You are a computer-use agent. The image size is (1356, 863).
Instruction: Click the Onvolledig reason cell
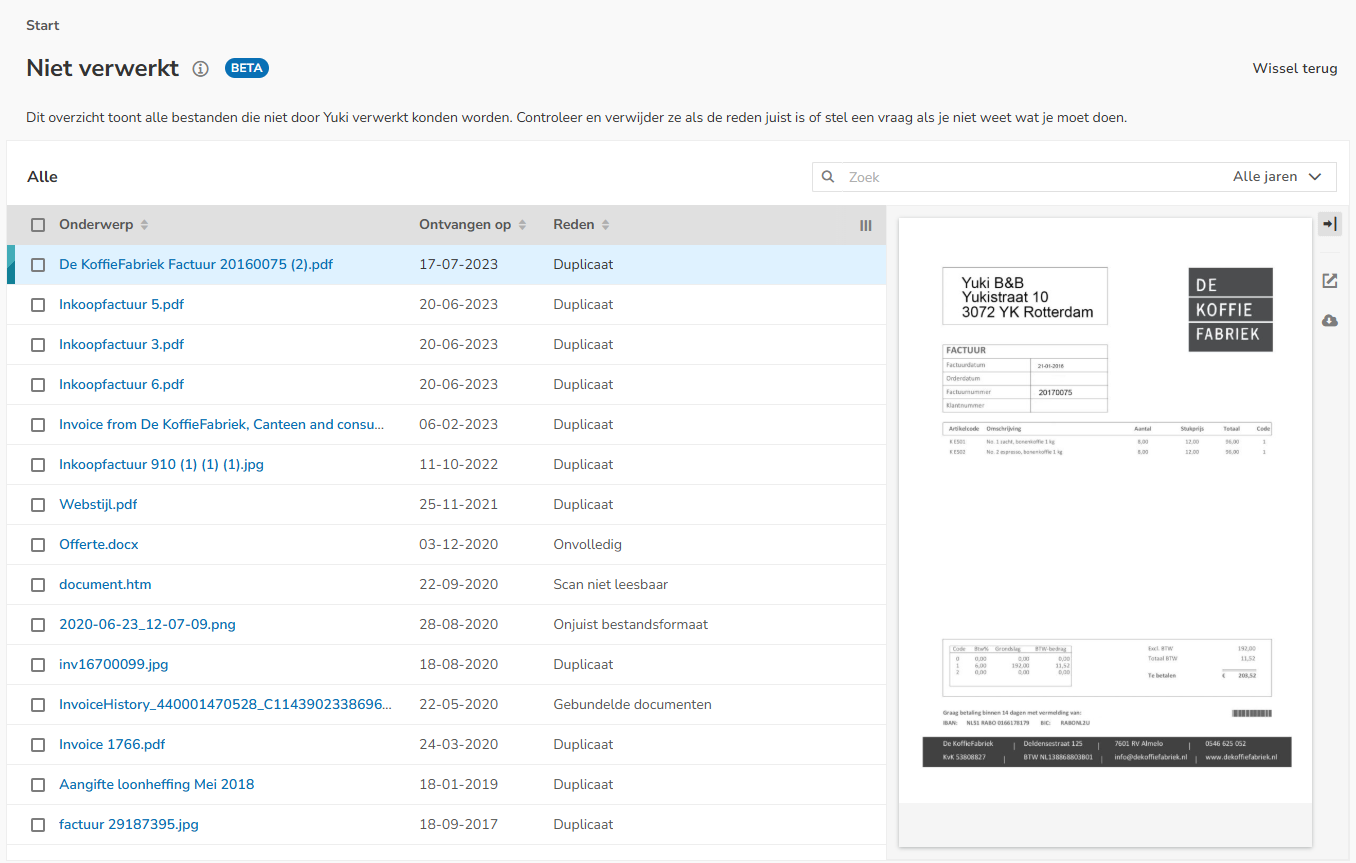pyautogui.click(x=587, y=545)
